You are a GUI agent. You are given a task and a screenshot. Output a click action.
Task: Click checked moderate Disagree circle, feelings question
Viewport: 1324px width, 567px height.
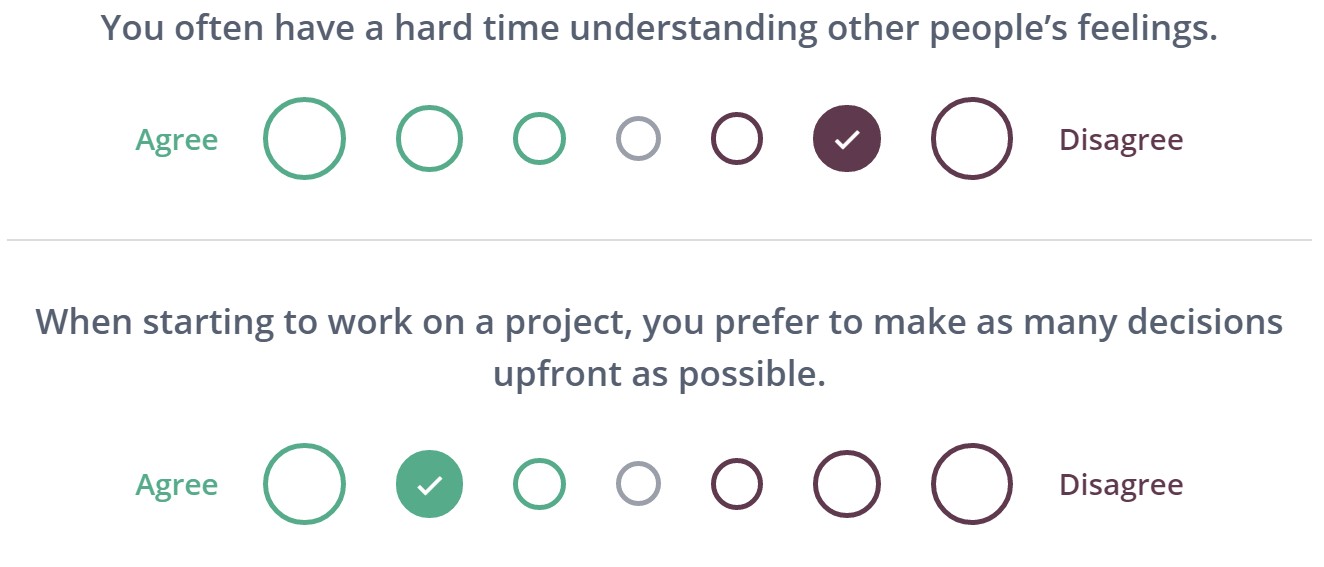(846, 139)
